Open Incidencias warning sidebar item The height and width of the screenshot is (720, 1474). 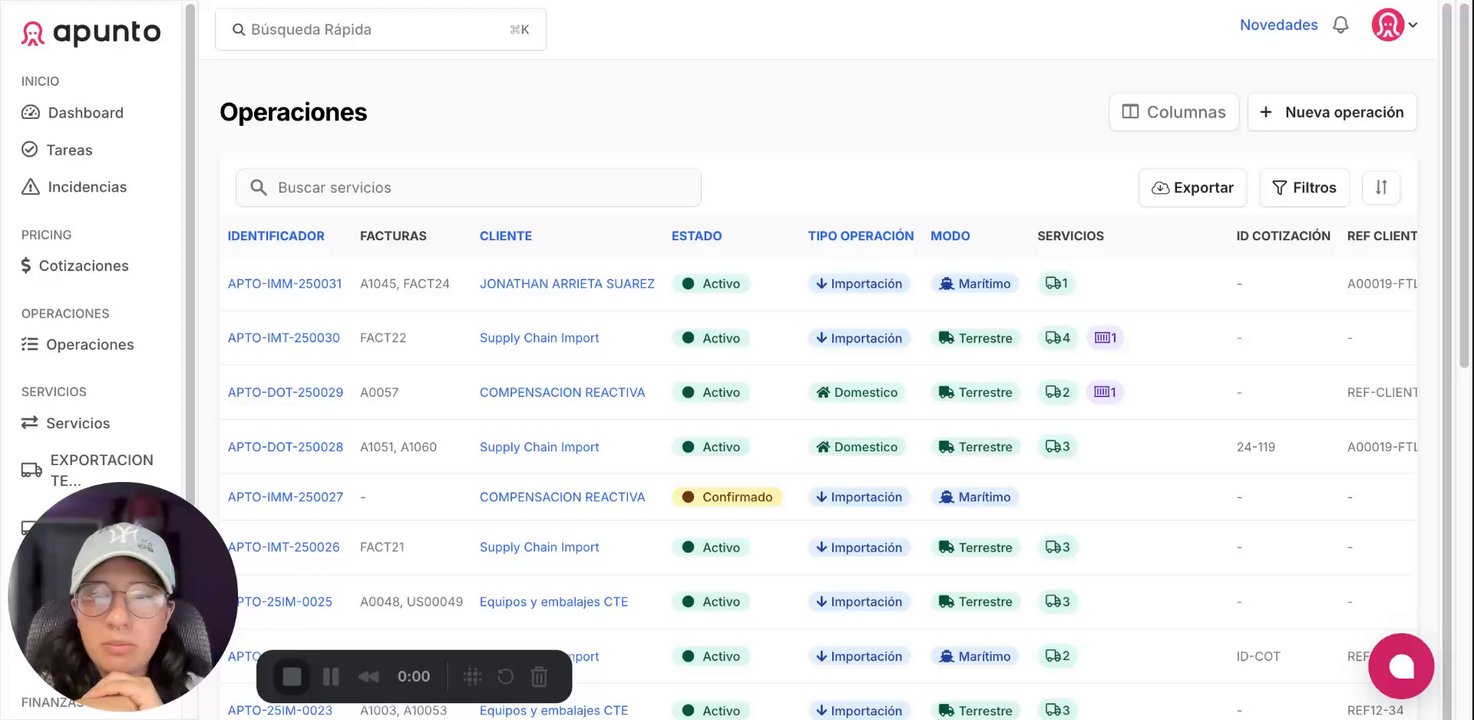(x=87, y=187)
